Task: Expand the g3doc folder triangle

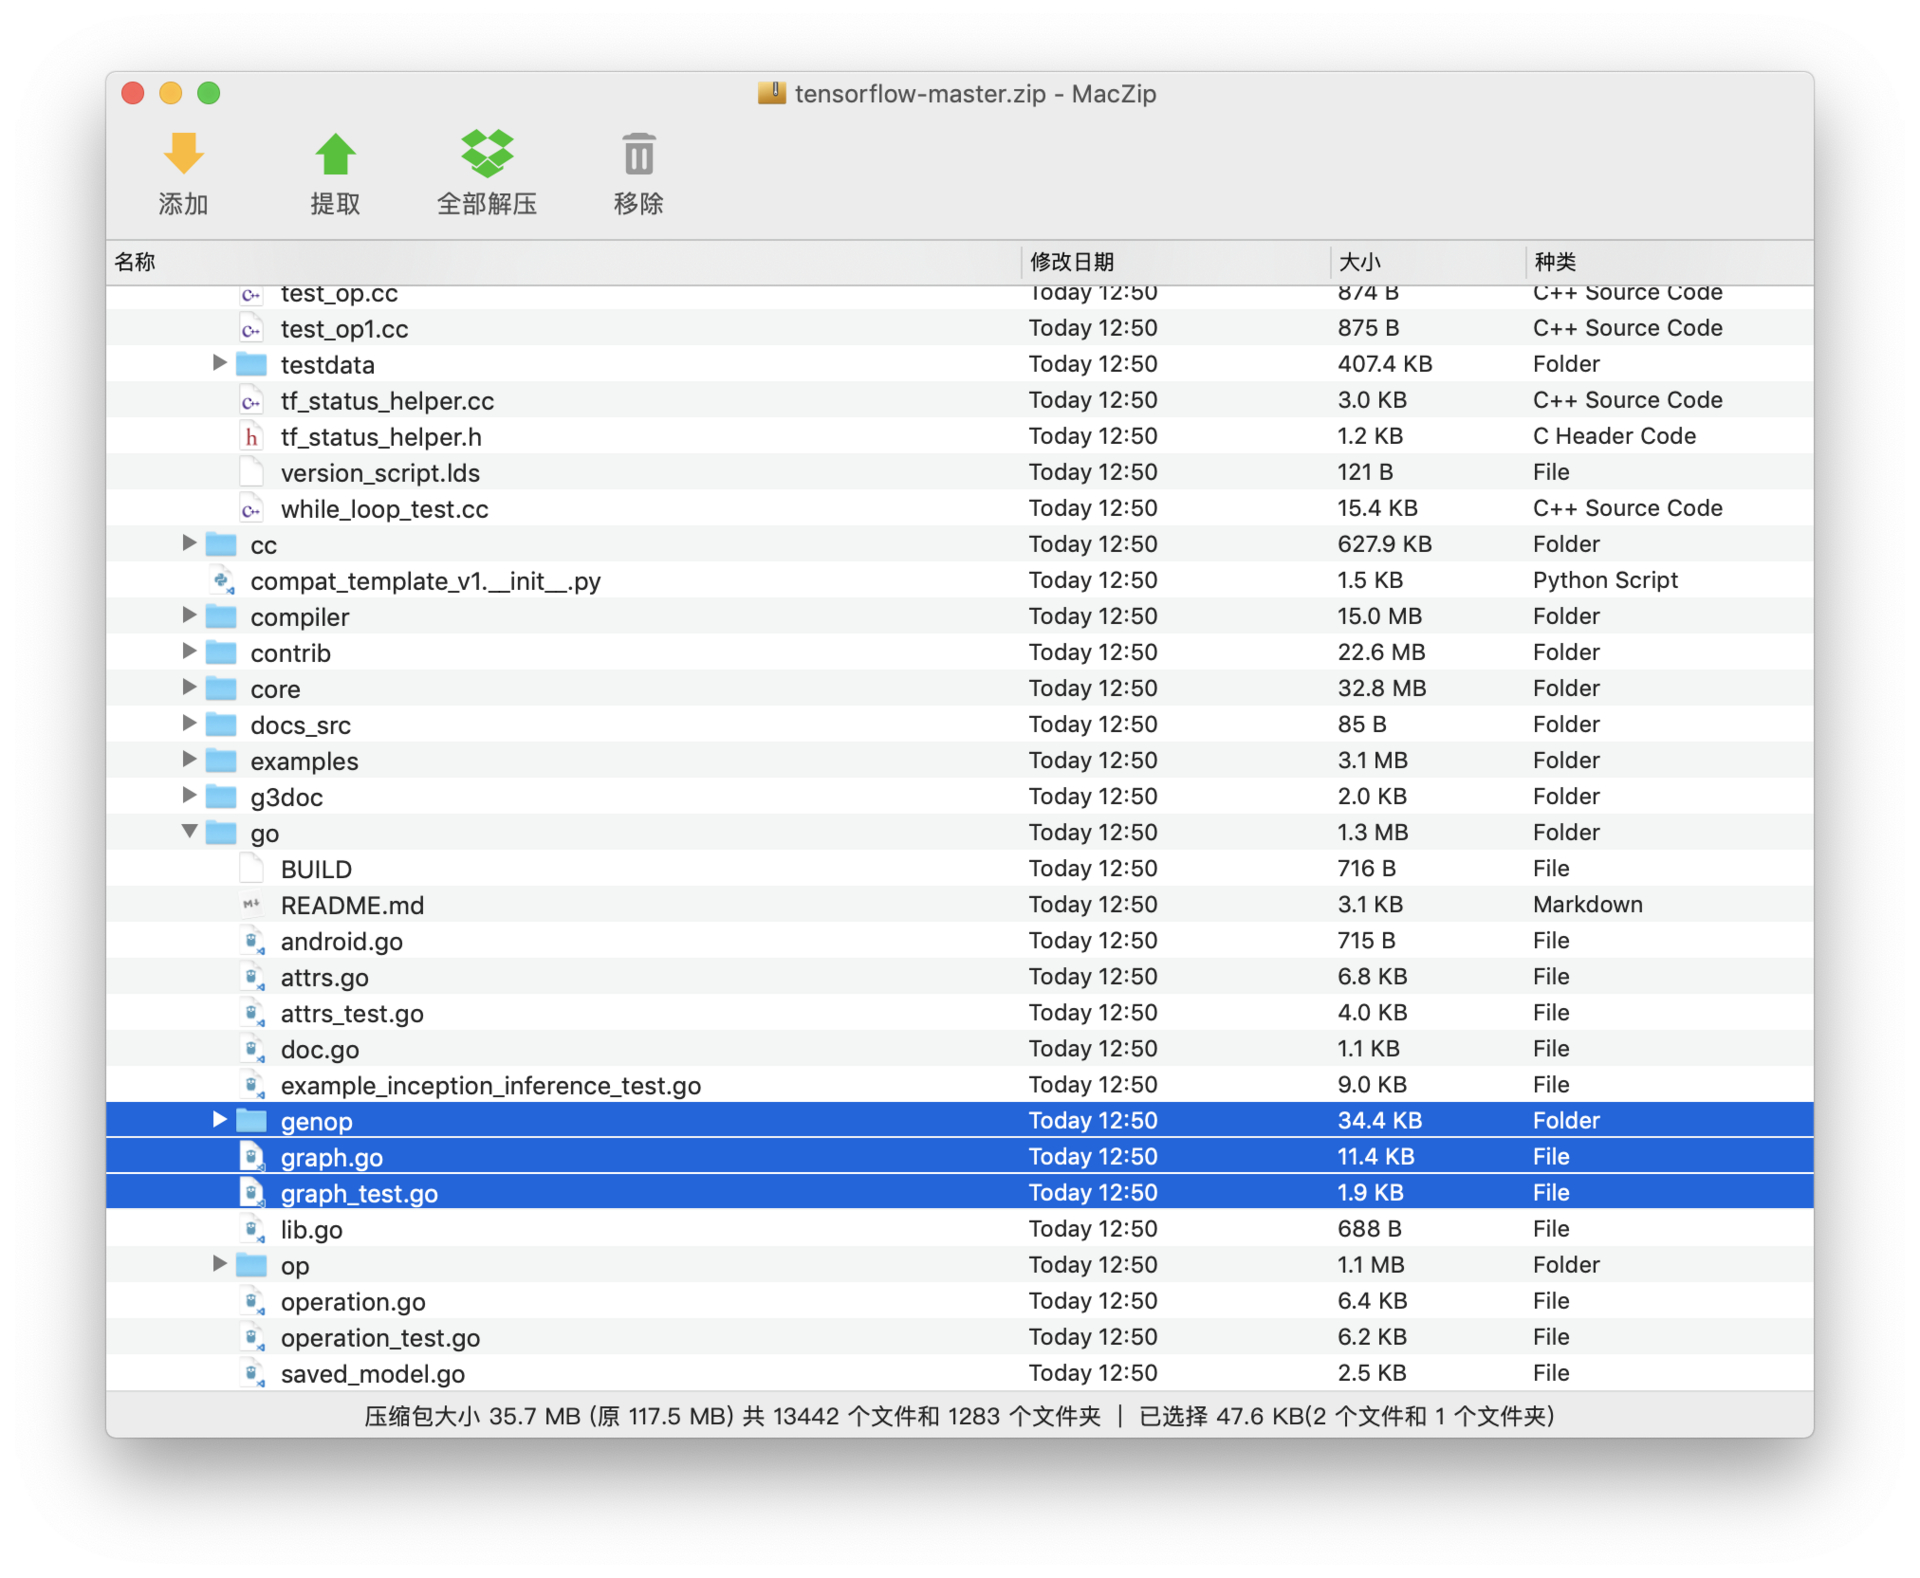Action: pyautogui.click(x=189, y=795)
